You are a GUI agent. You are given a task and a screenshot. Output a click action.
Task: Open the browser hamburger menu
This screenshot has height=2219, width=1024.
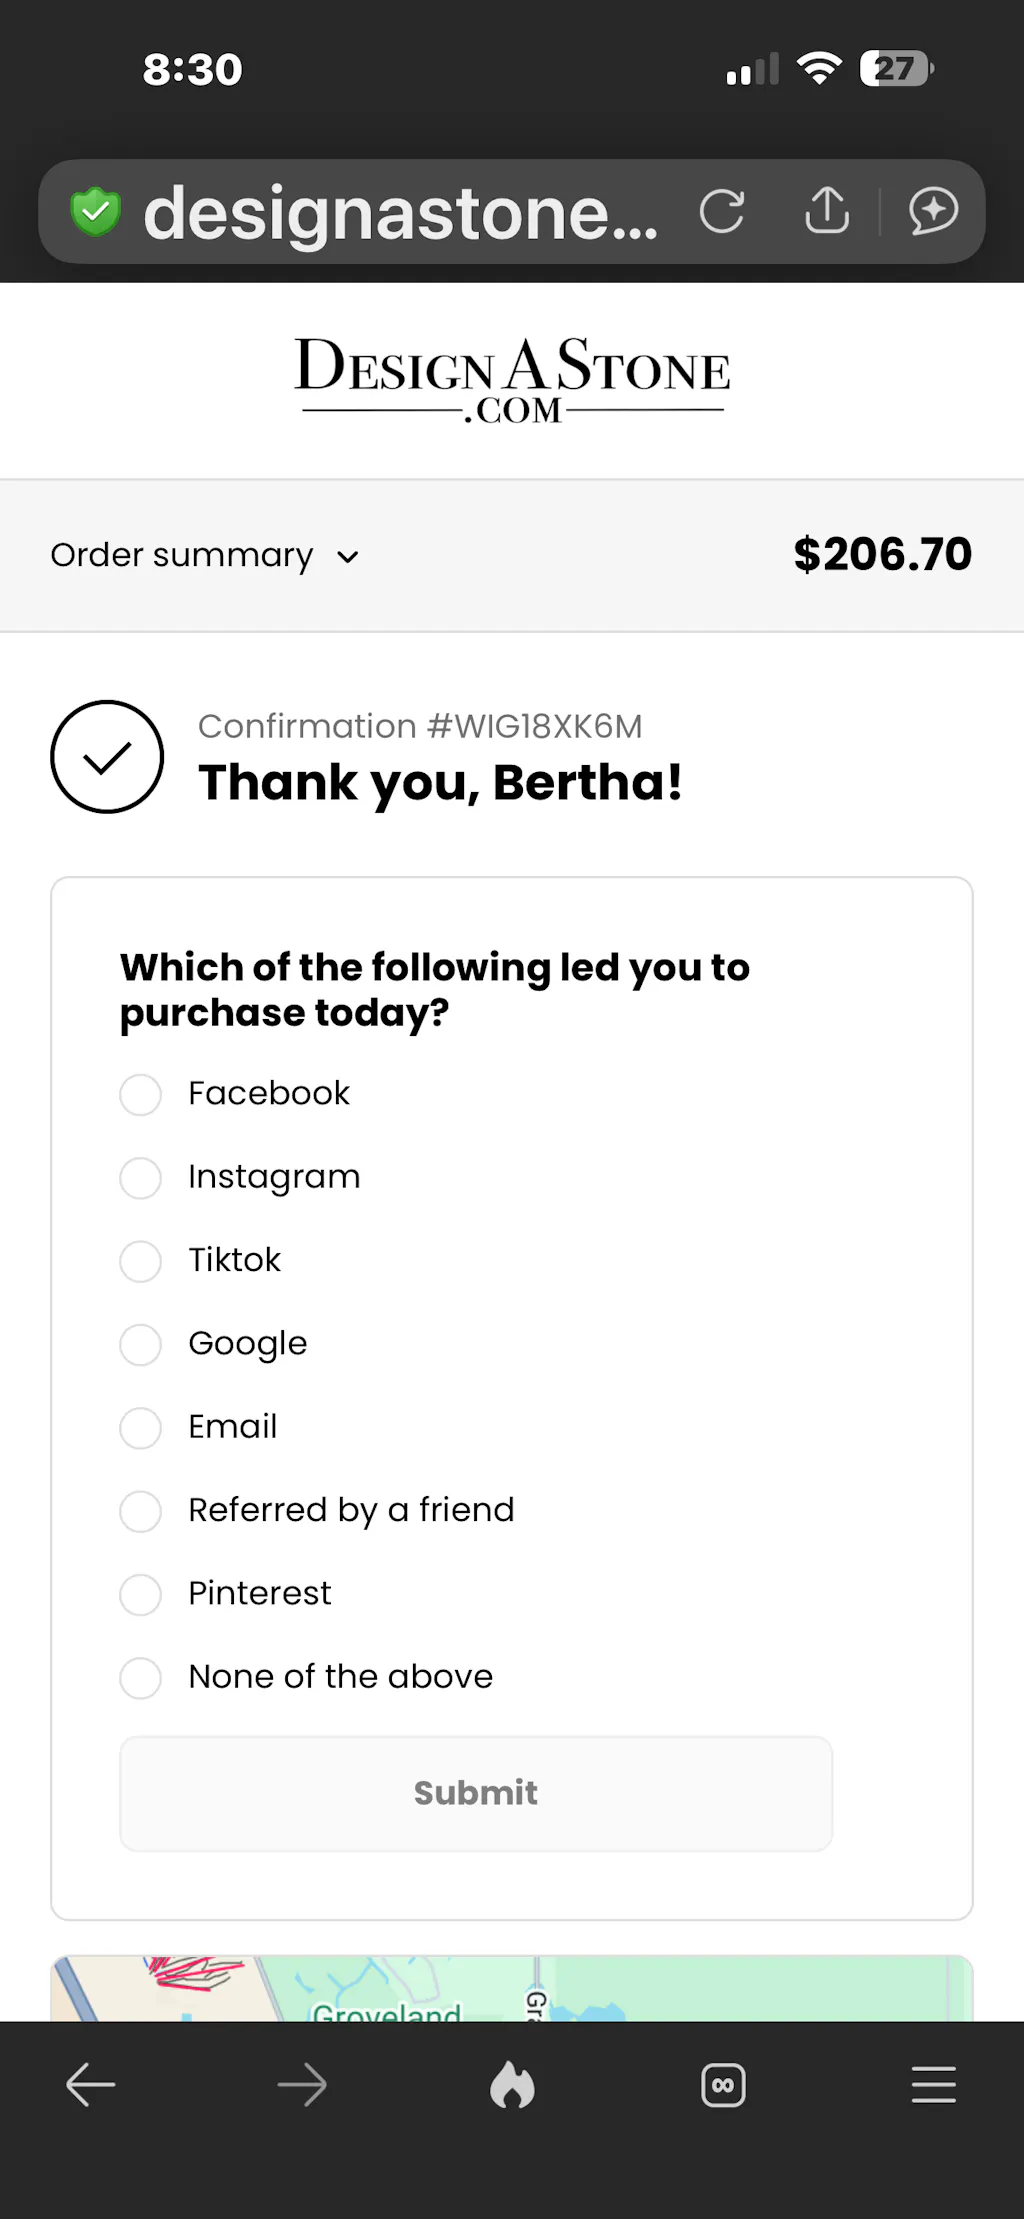934,2085
